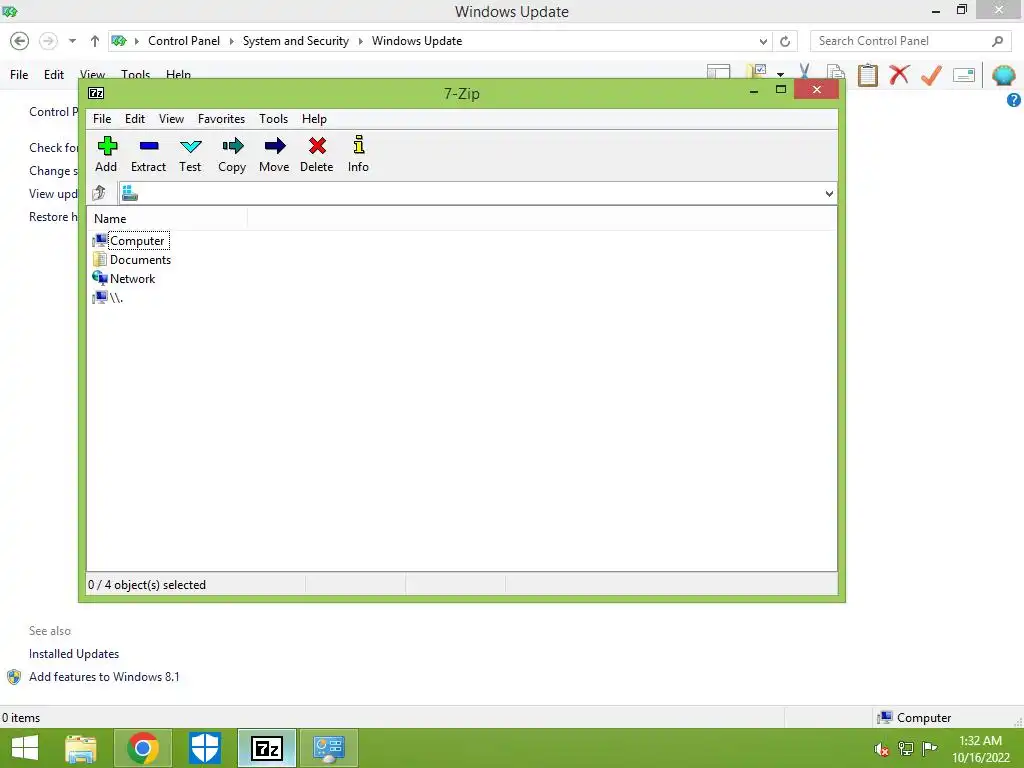Image resolution: width=1024 pixels, height=768 pixels.
Task: Click '0 / 4 object(s) selected' status text
Action: coord(147,585)
